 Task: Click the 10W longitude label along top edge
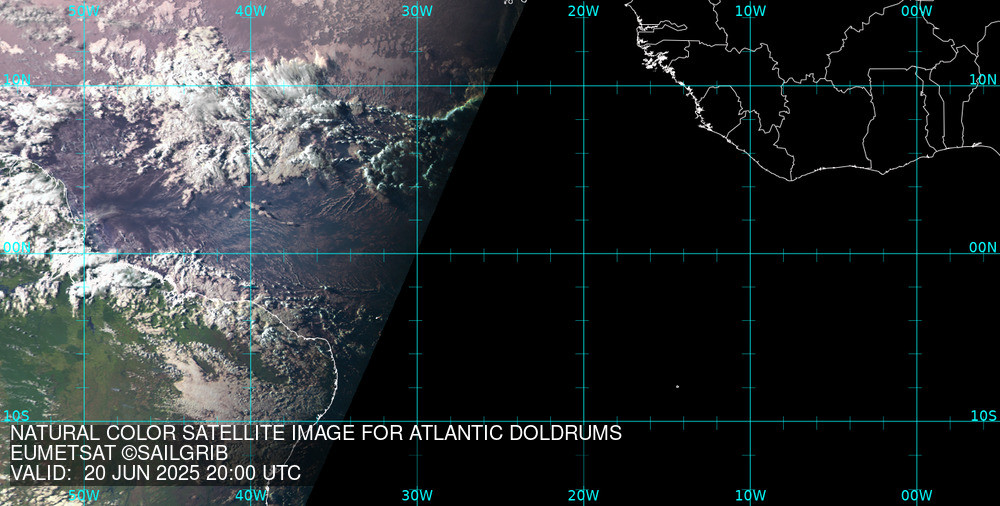tap(750, 11)
